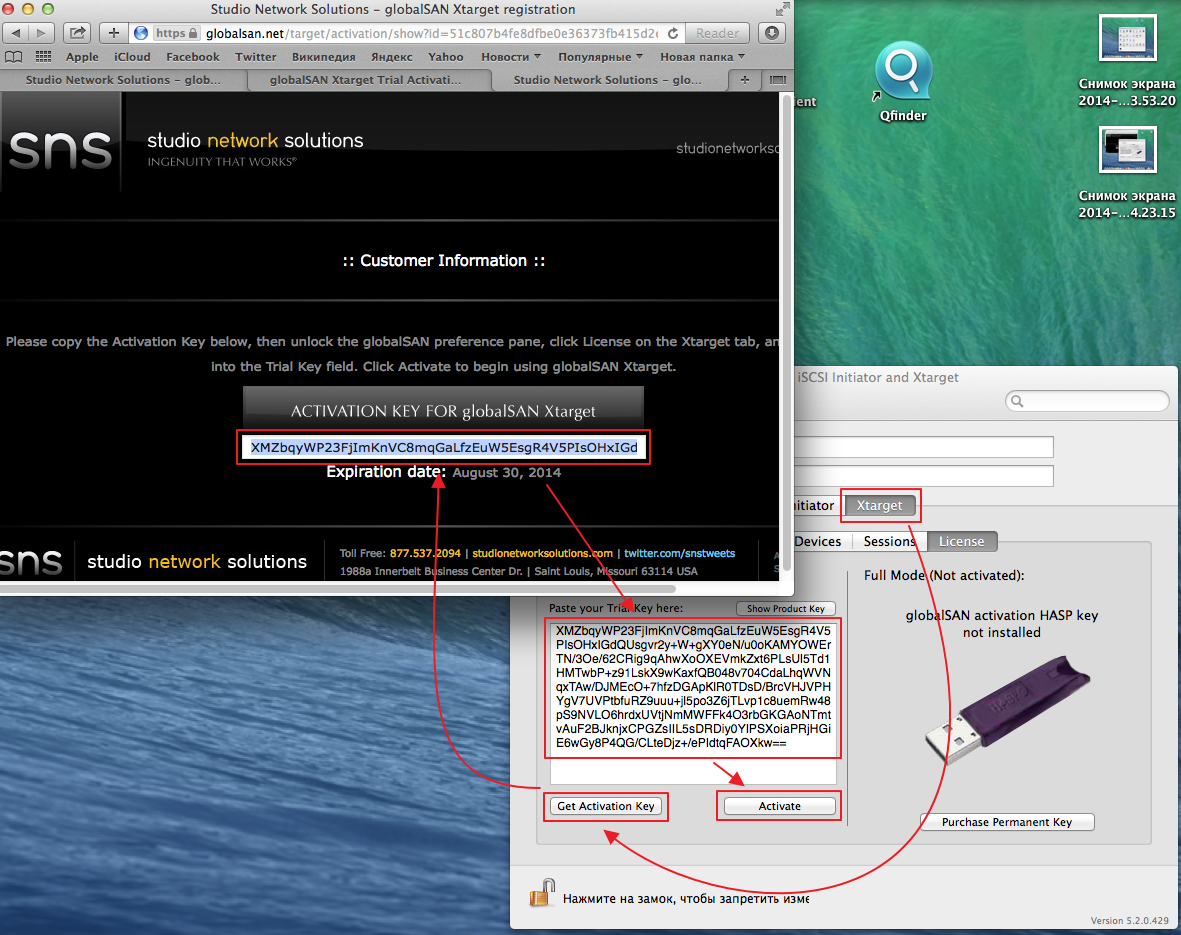Show Top Sites grid icon

[44, 57]
